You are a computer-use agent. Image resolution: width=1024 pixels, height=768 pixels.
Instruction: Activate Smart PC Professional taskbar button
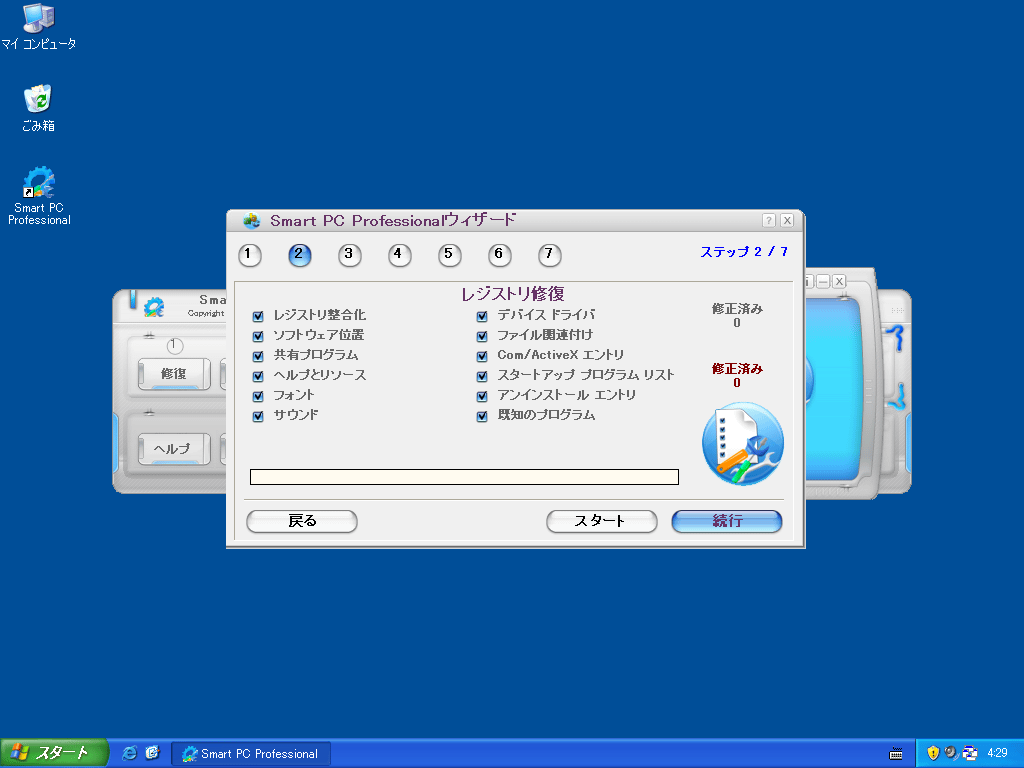(251, 754)
